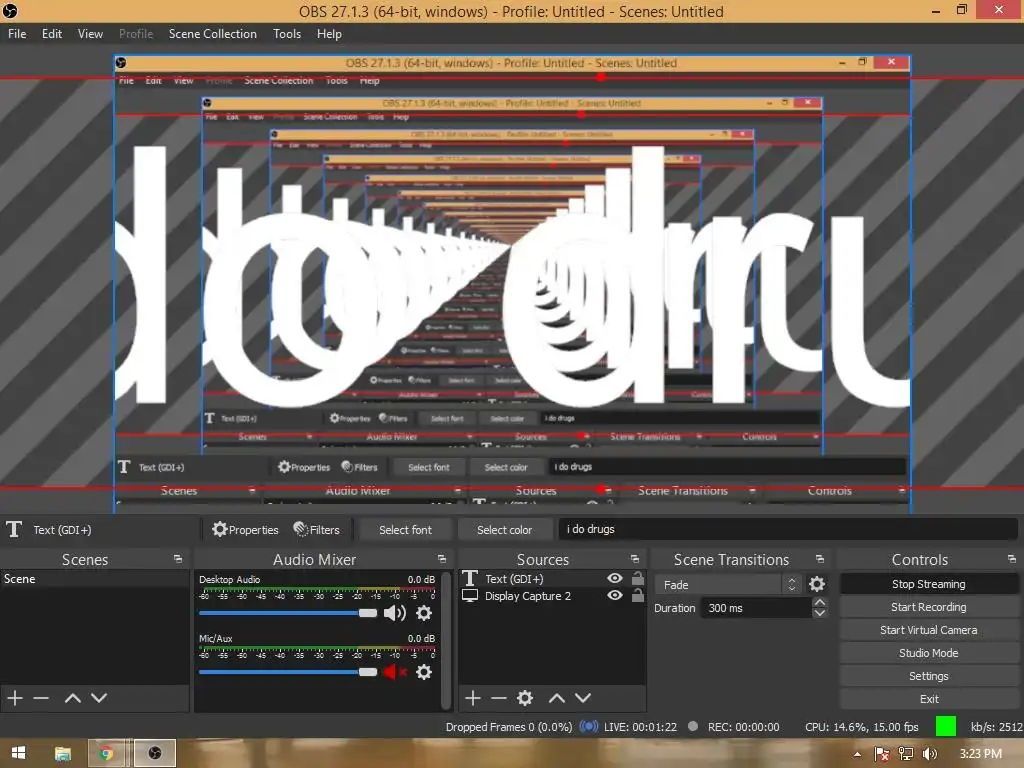The width and height of the screenshot is (1024, 768).
Task: Click Stop Streaming
Action: [x=929, y=584]
